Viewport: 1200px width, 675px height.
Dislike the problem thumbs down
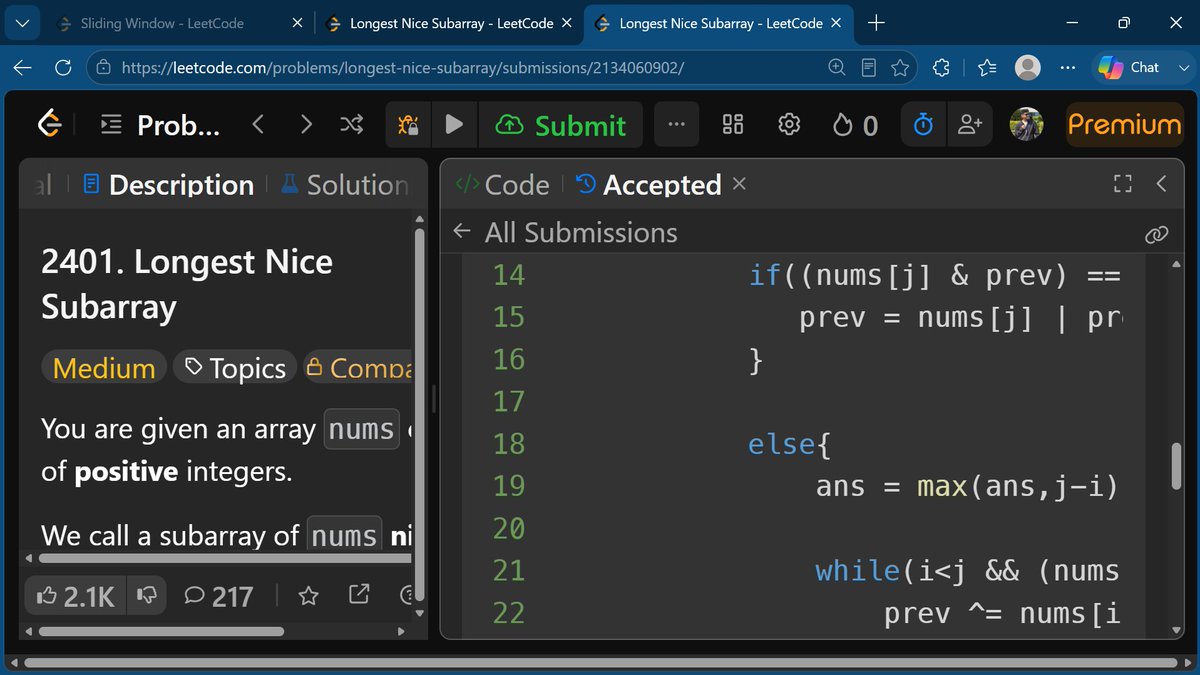pos(146,597)
